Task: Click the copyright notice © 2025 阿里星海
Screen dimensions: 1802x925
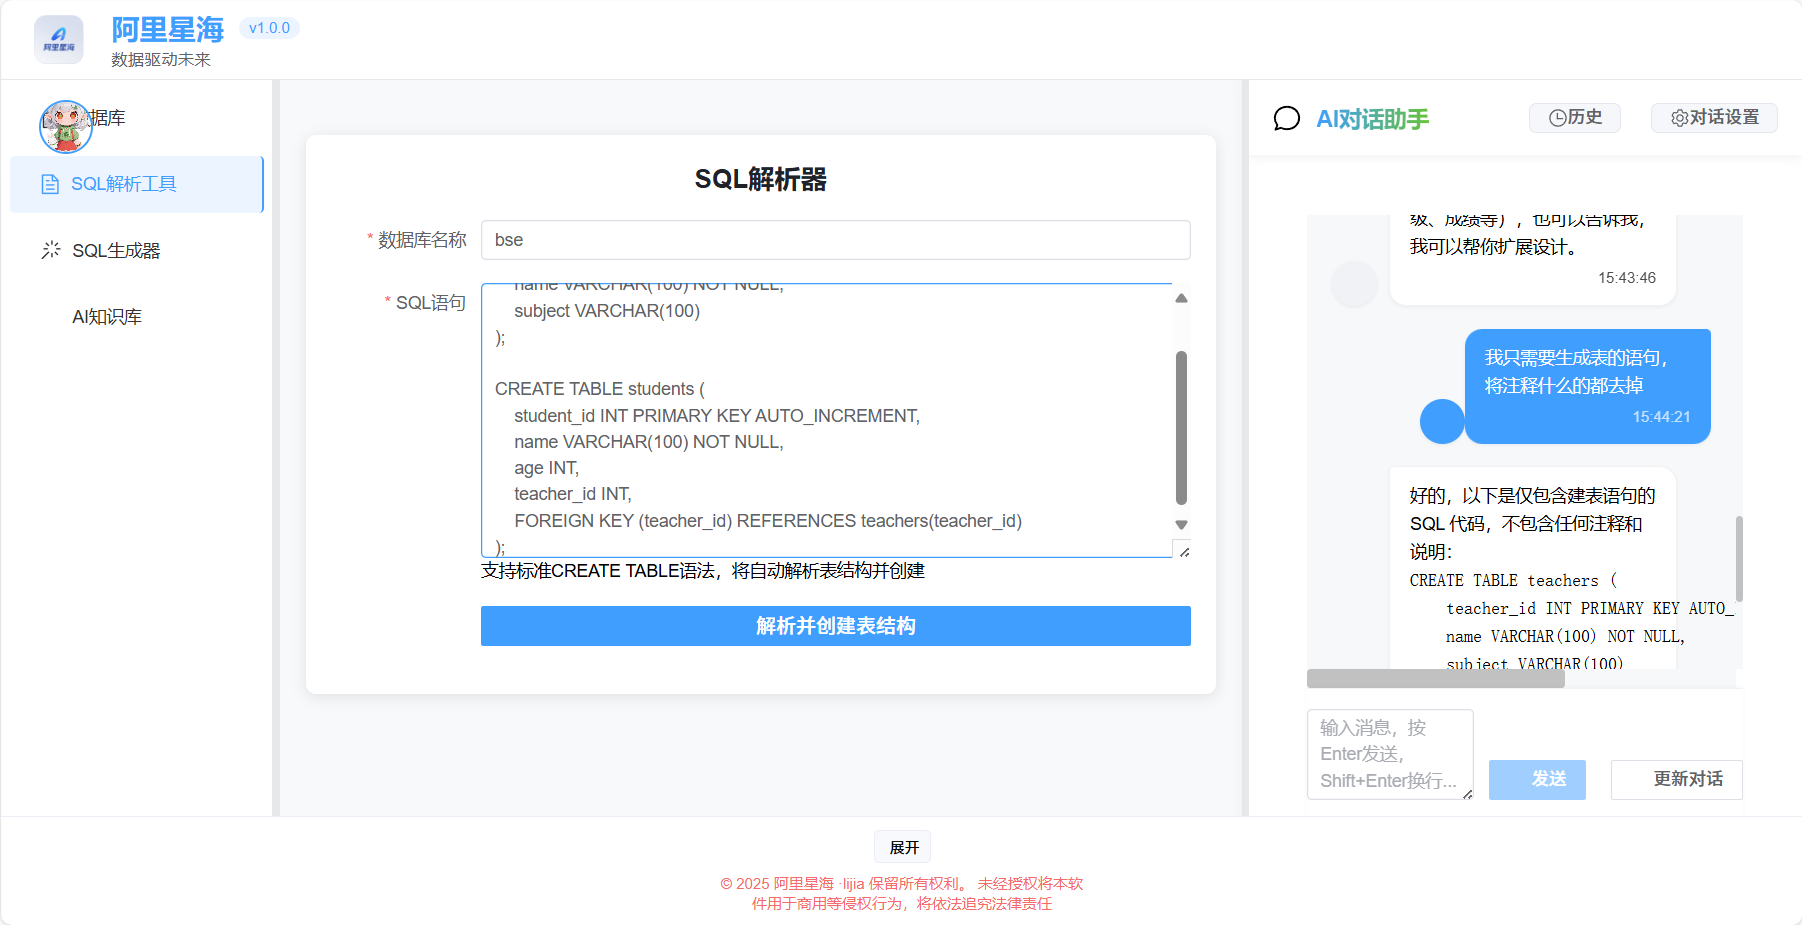Action: [902, 893]
